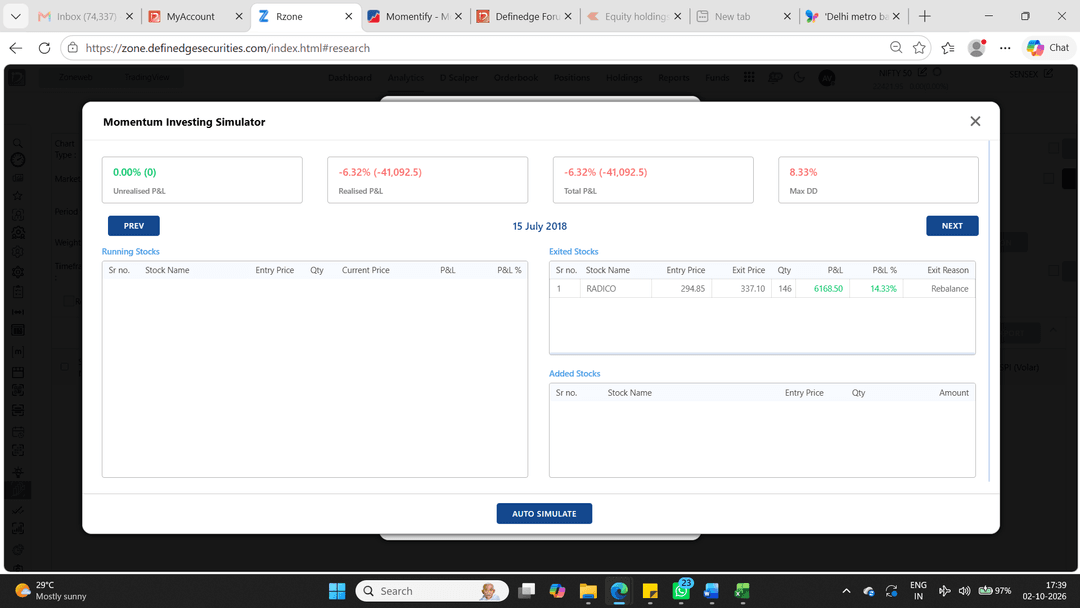Screen dimensions: 1080x608
Task: Open the Copilot Chat sidebar
Action: coord(1048,48)
